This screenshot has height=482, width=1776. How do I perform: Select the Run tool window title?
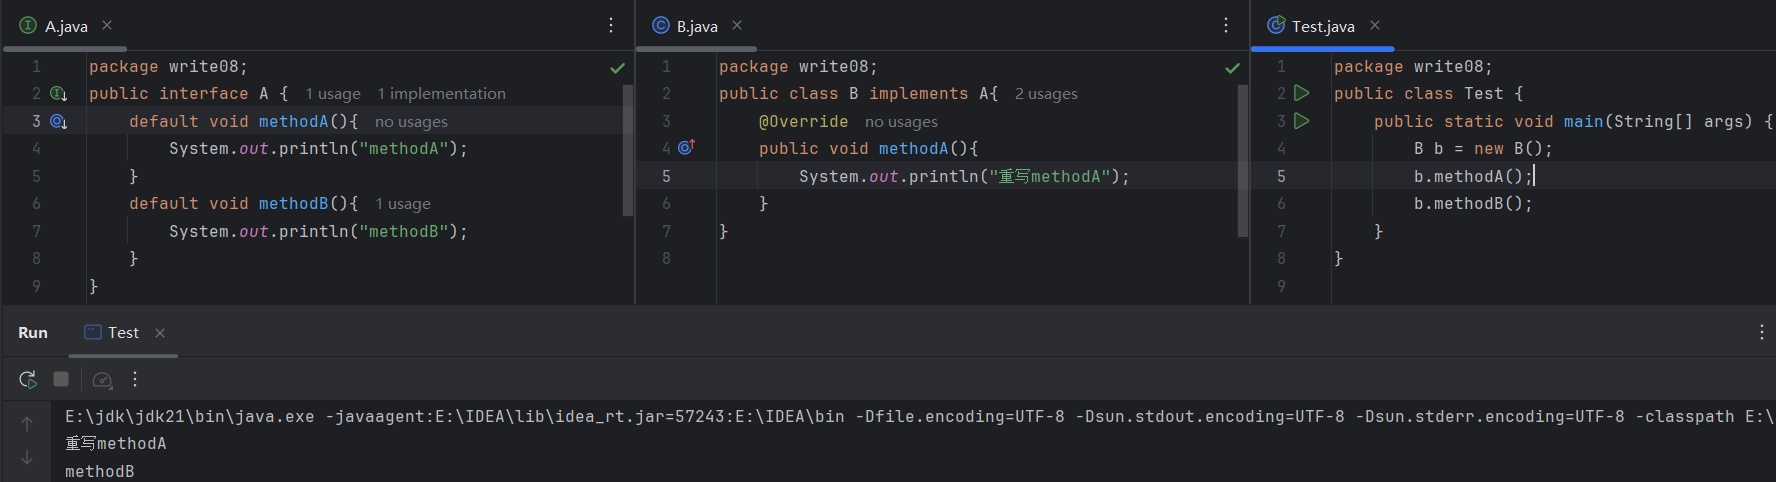[x=33, y=333]
